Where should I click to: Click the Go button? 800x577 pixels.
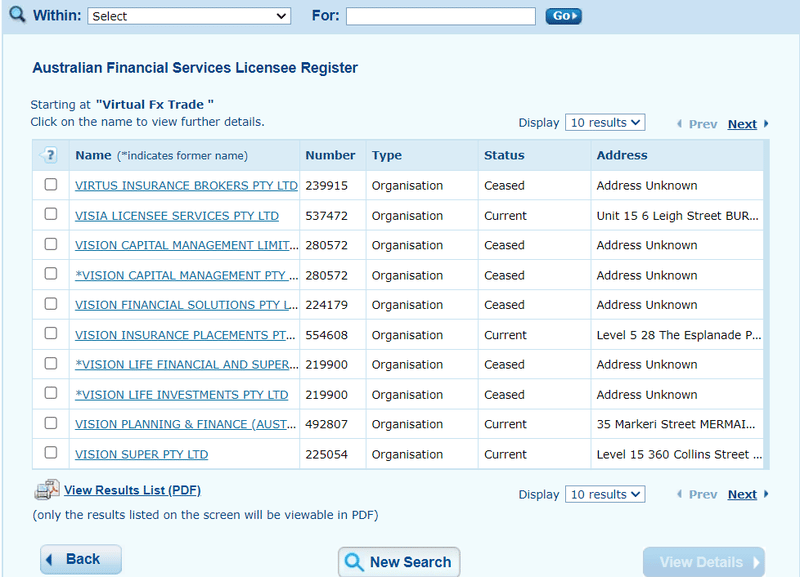pos(563,16)
